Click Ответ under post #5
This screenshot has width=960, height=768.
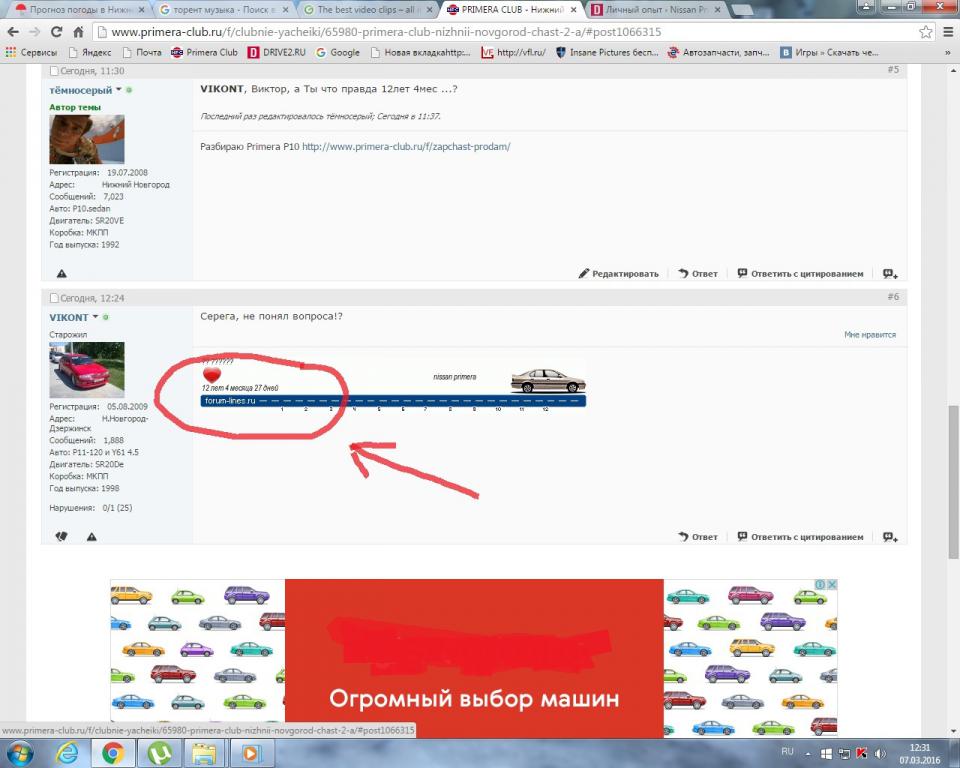(x=698, y=274)
